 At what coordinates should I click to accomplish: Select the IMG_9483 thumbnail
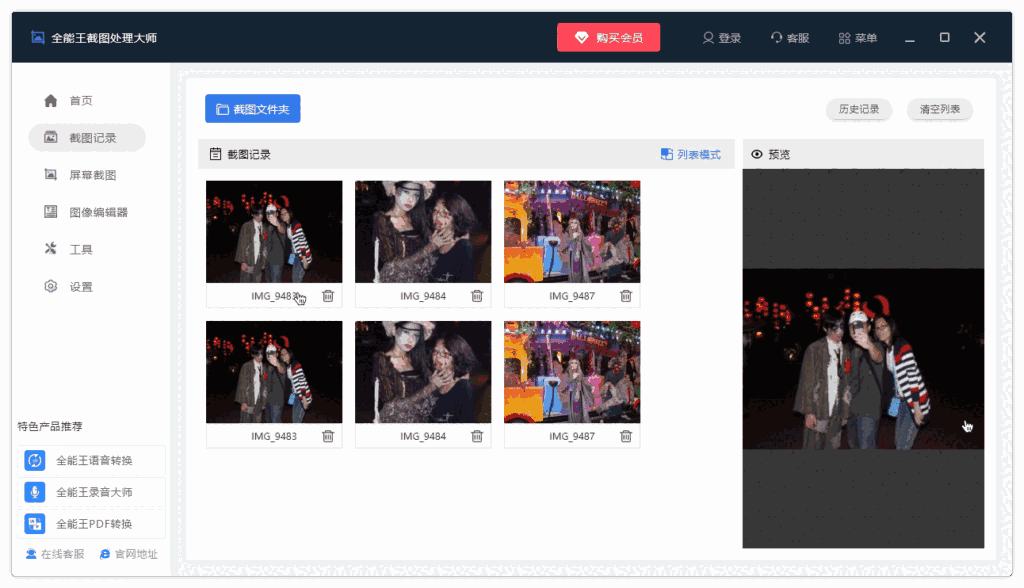coord(274,231)
